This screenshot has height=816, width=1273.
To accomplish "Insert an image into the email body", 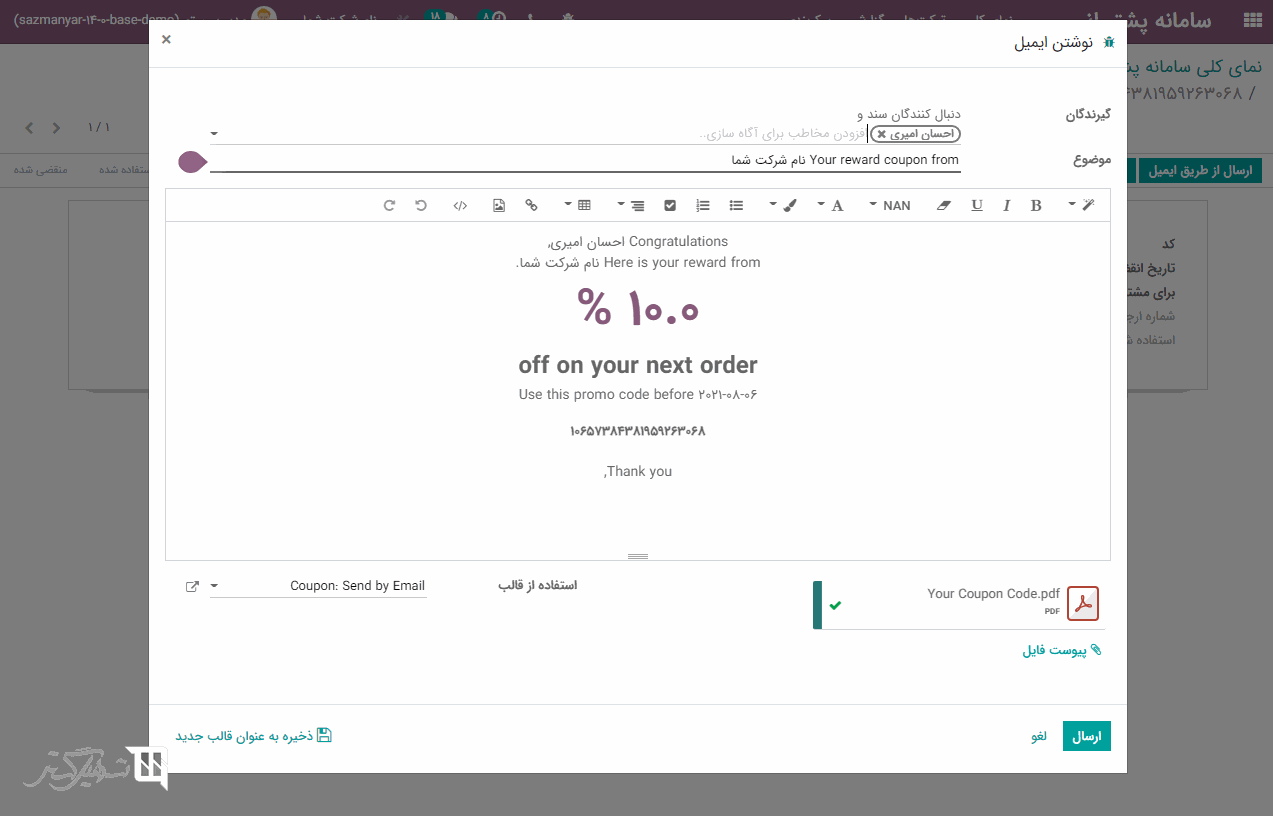I will click(x=498, y=205).
